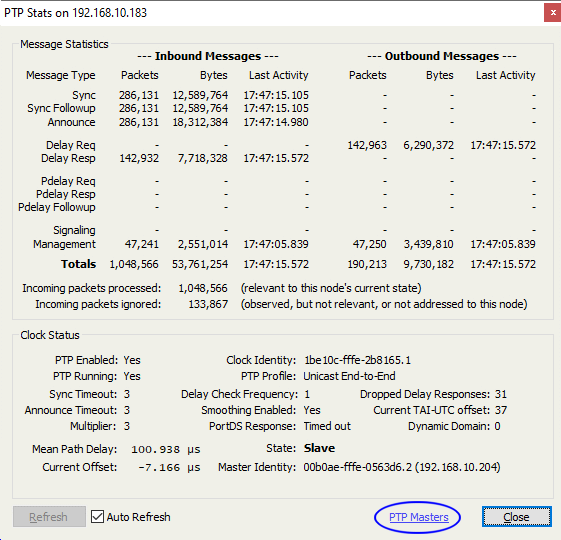Click the Sync Followup row label

61,108
